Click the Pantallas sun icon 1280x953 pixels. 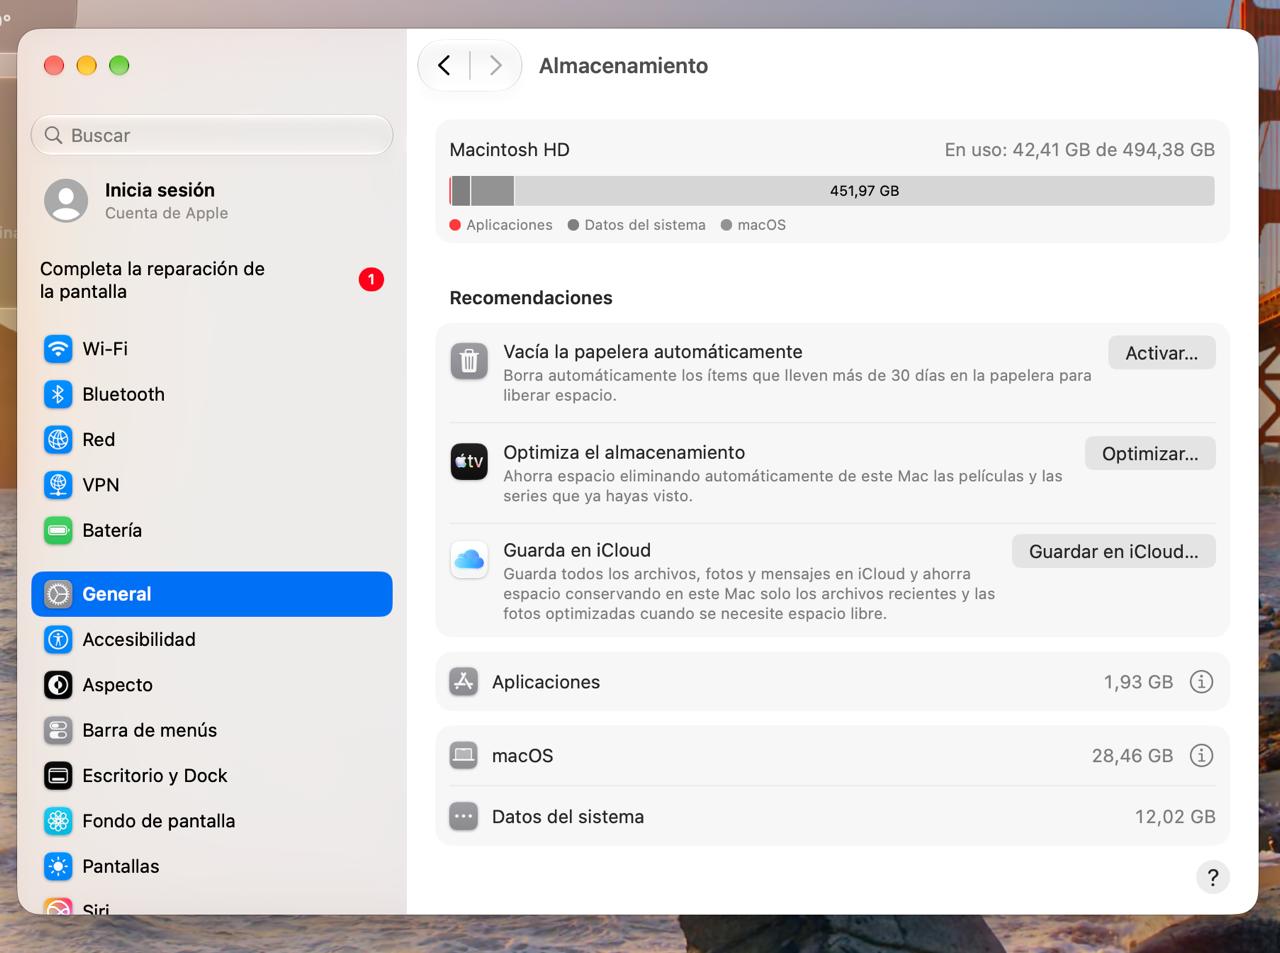point(58,867)
